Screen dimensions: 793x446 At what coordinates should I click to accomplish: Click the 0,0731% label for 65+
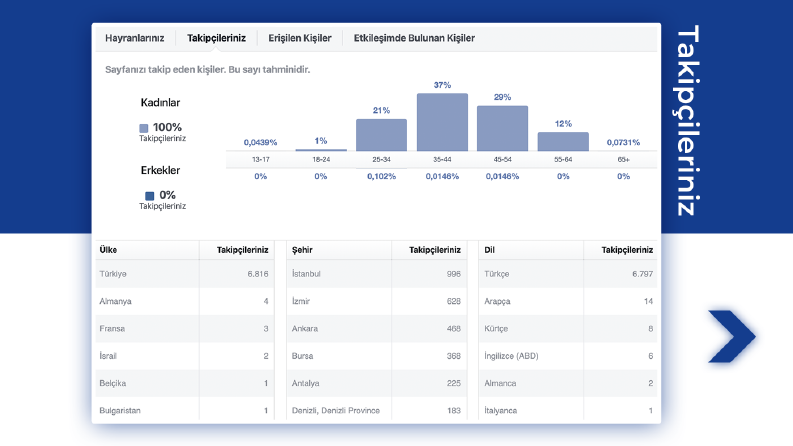click(x=624, y=143)
